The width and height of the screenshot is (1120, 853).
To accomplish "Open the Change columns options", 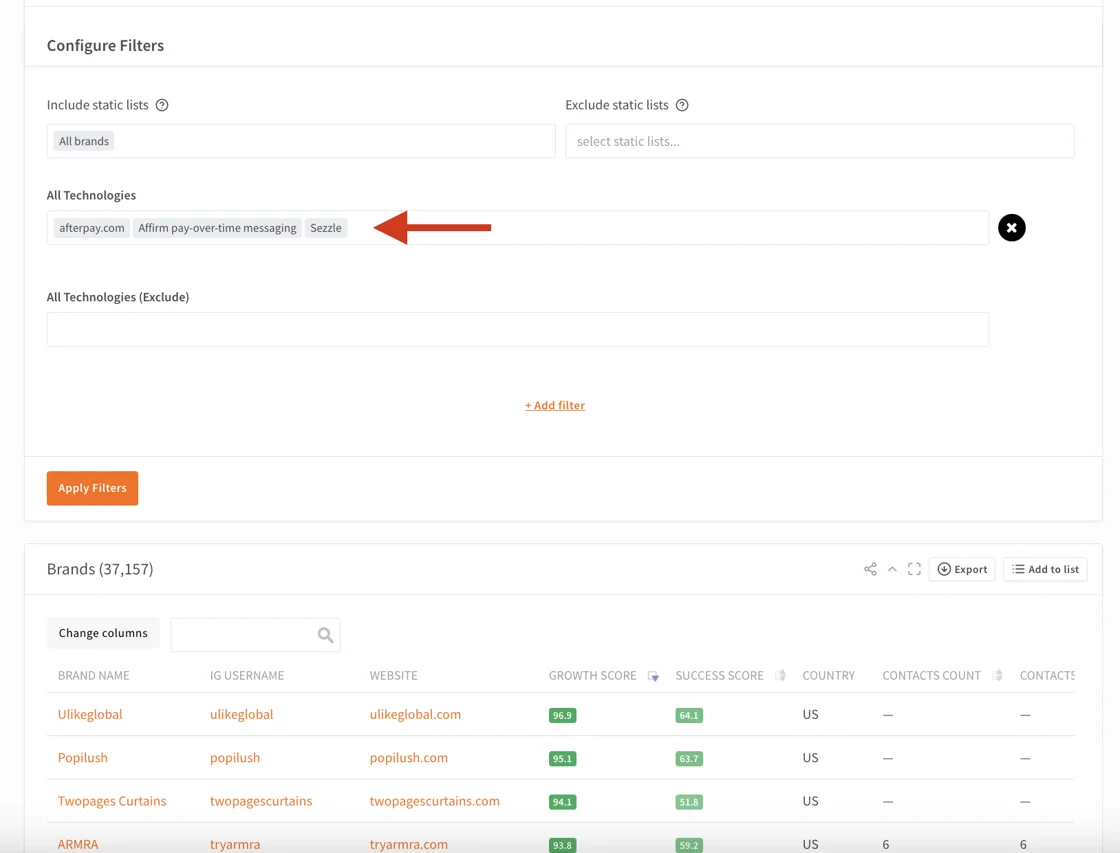I will tap(103, 633).
